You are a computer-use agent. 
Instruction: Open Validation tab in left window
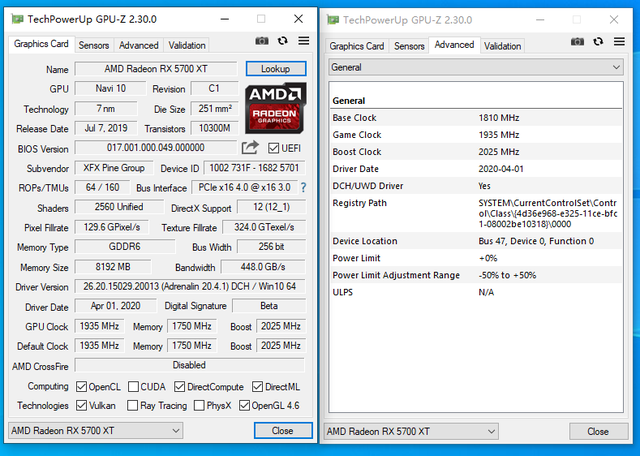187,45
